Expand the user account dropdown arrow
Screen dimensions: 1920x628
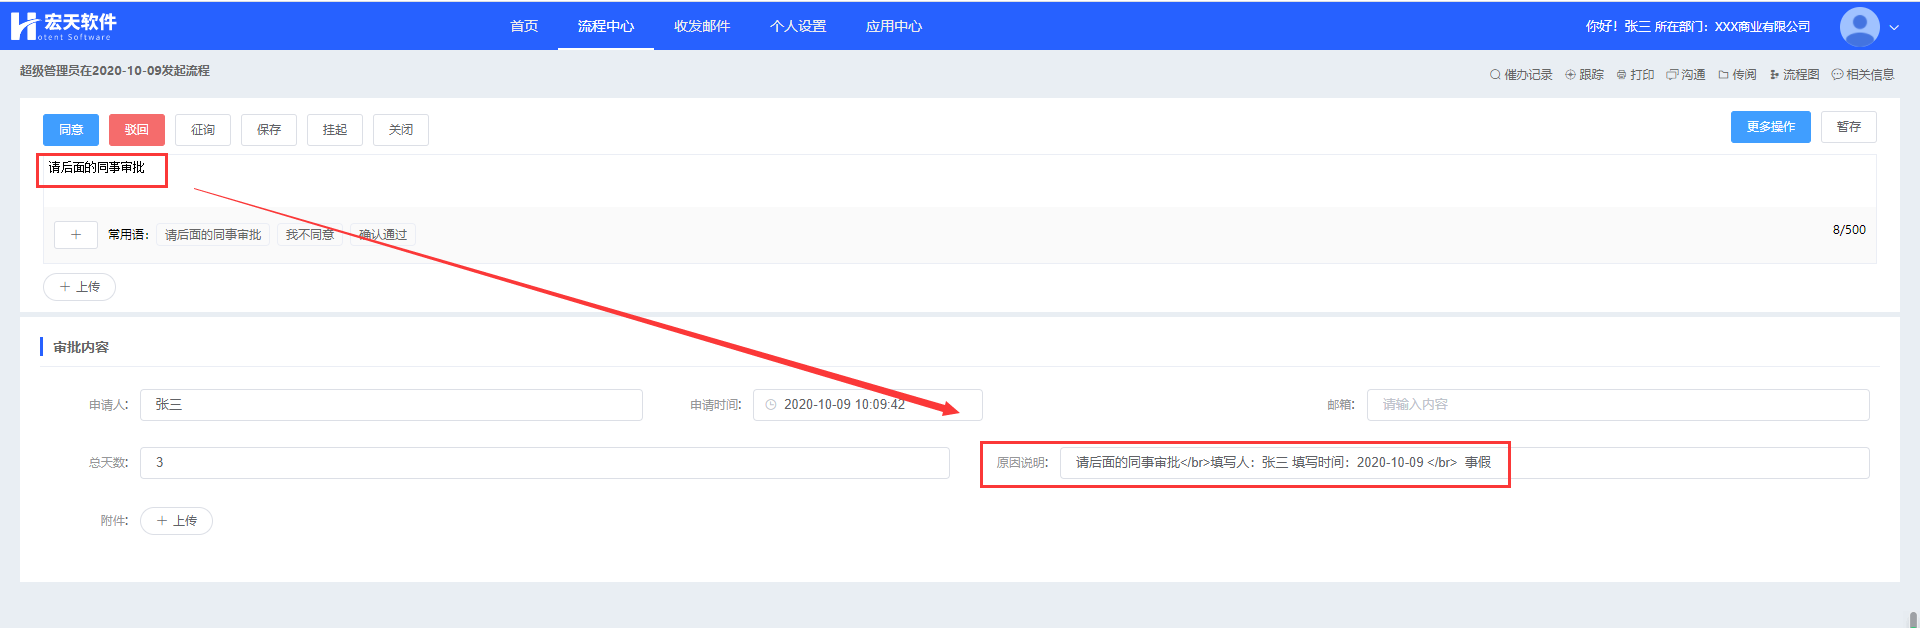[1894, 28]
